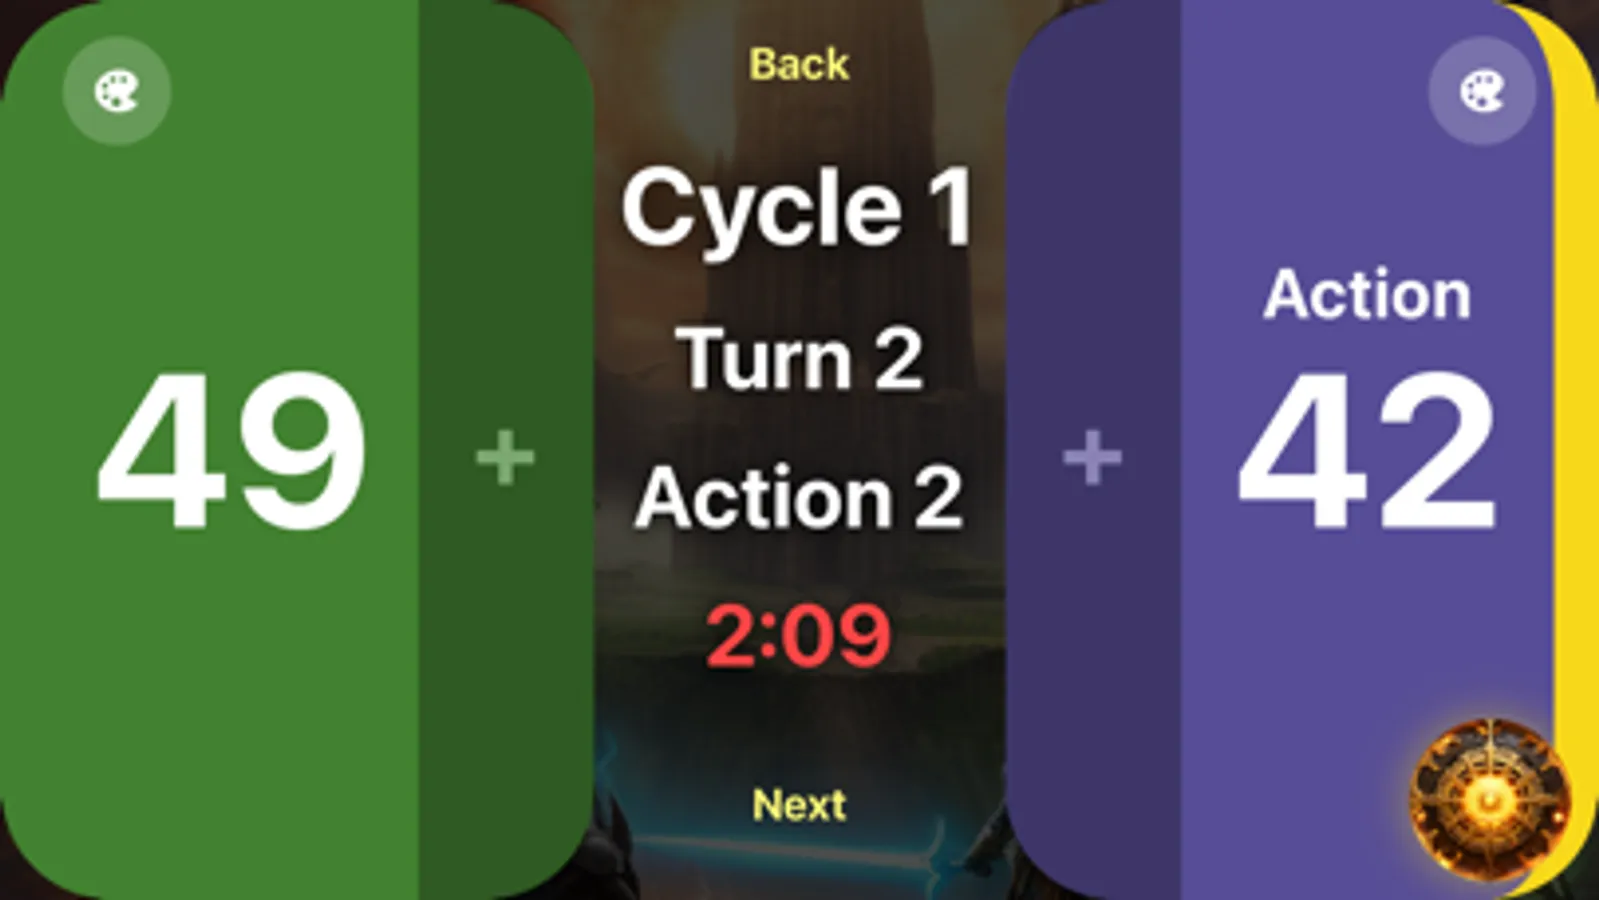Tap the purple plus icon
The height and width of the screenshot is (900, 1599).
1092,458
